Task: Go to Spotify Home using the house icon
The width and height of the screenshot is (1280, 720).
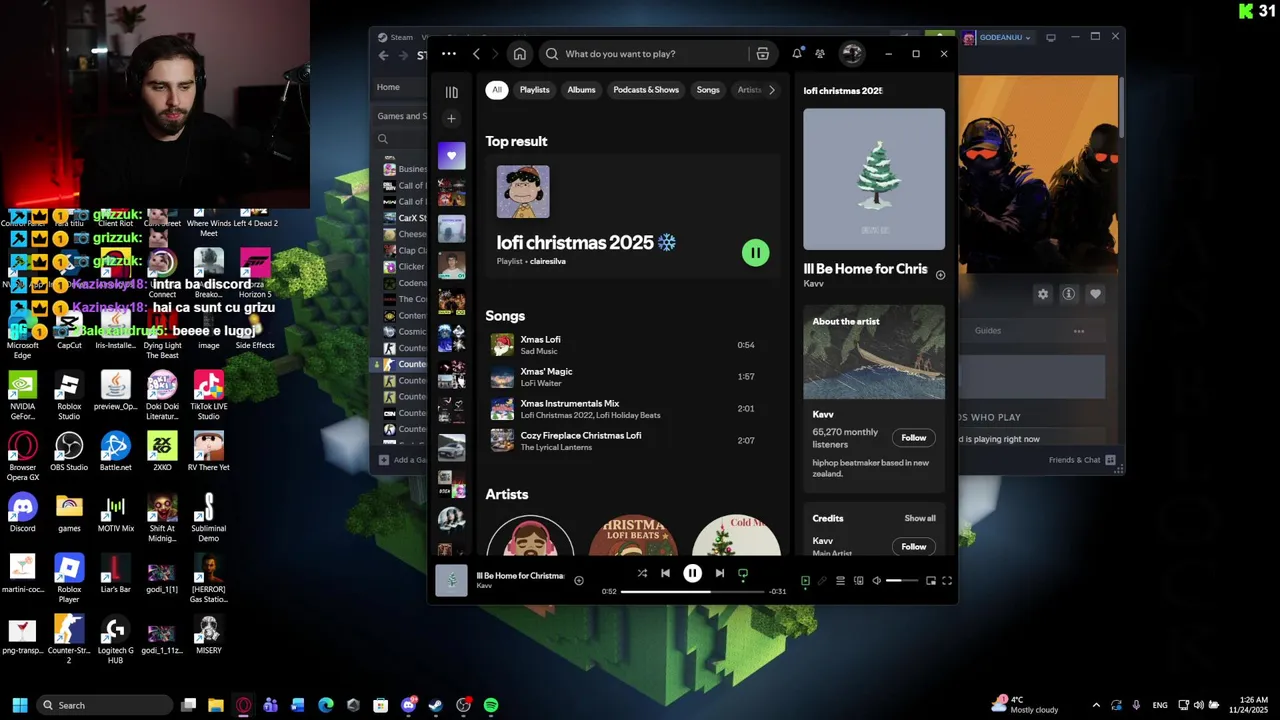Action: [x=519, y=54]
